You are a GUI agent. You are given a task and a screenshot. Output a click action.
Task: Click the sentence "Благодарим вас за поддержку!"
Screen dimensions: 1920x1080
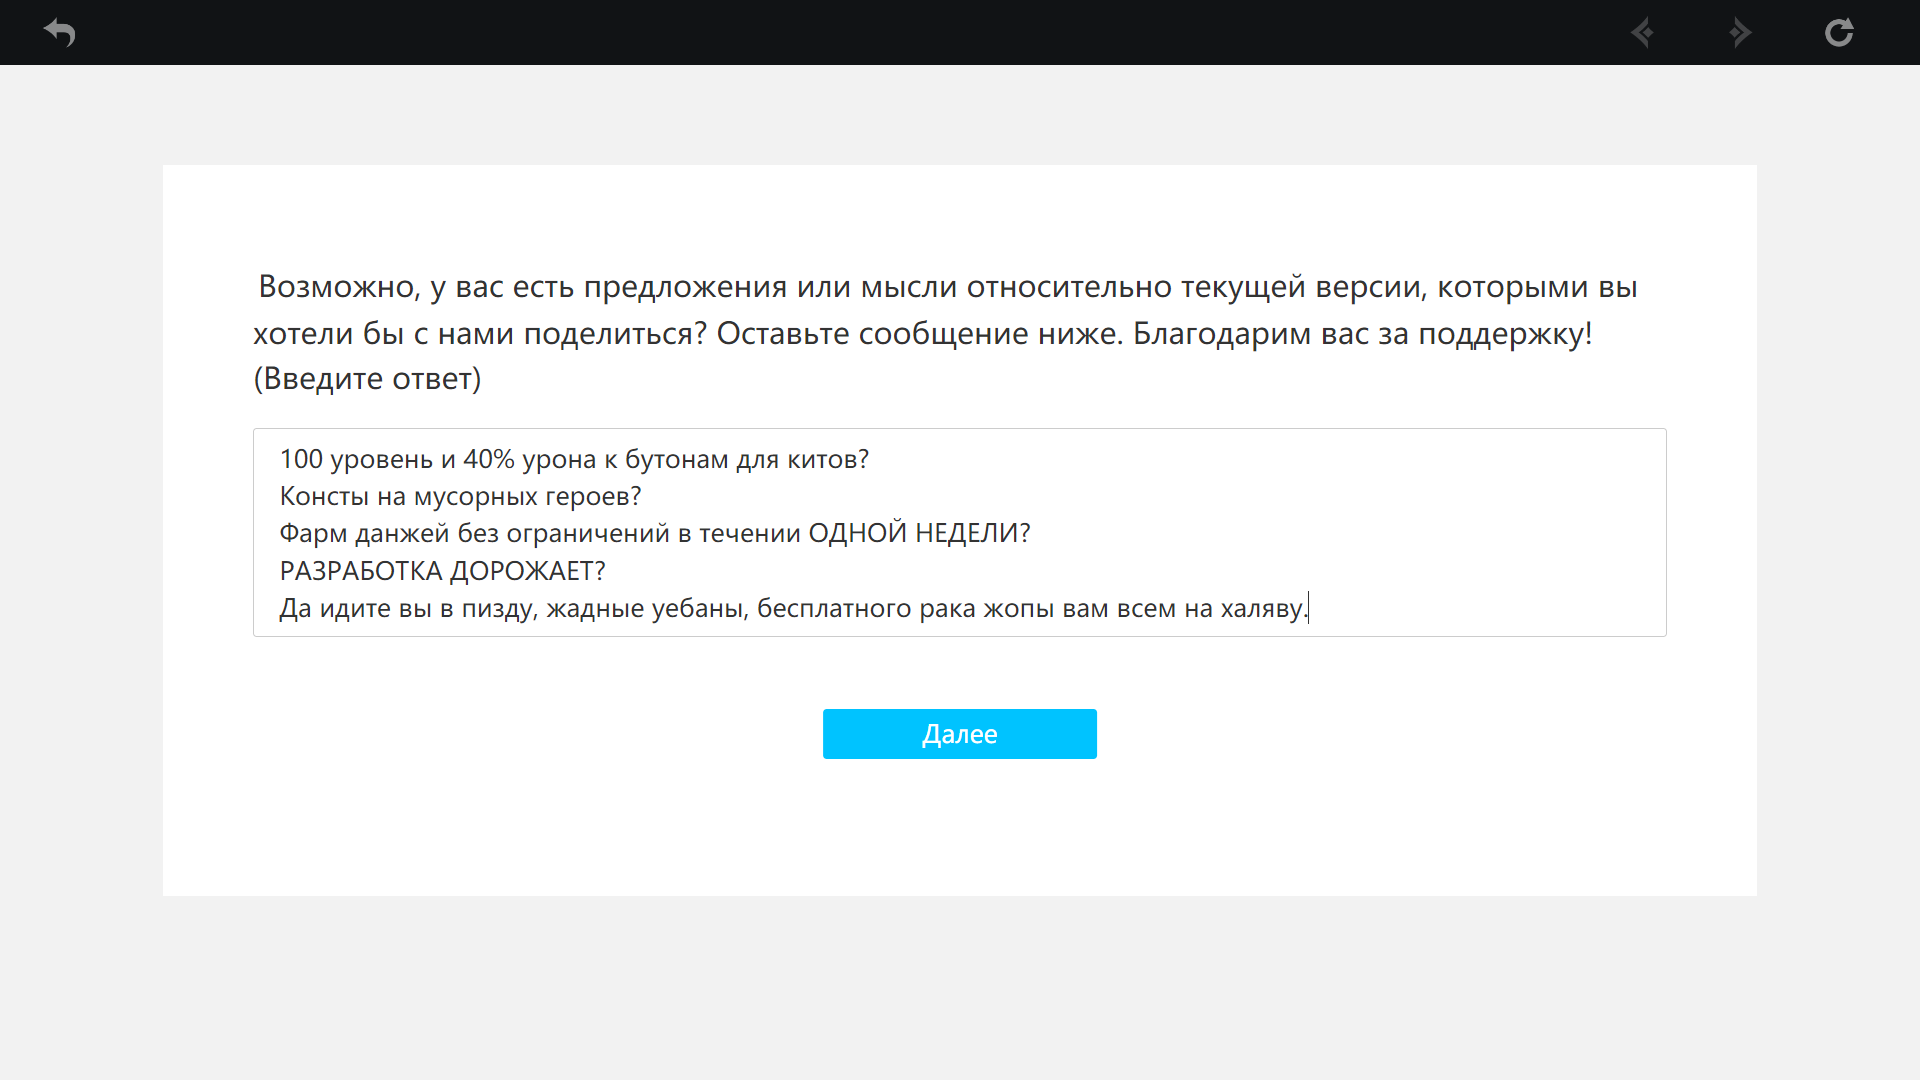[1362, 334]
